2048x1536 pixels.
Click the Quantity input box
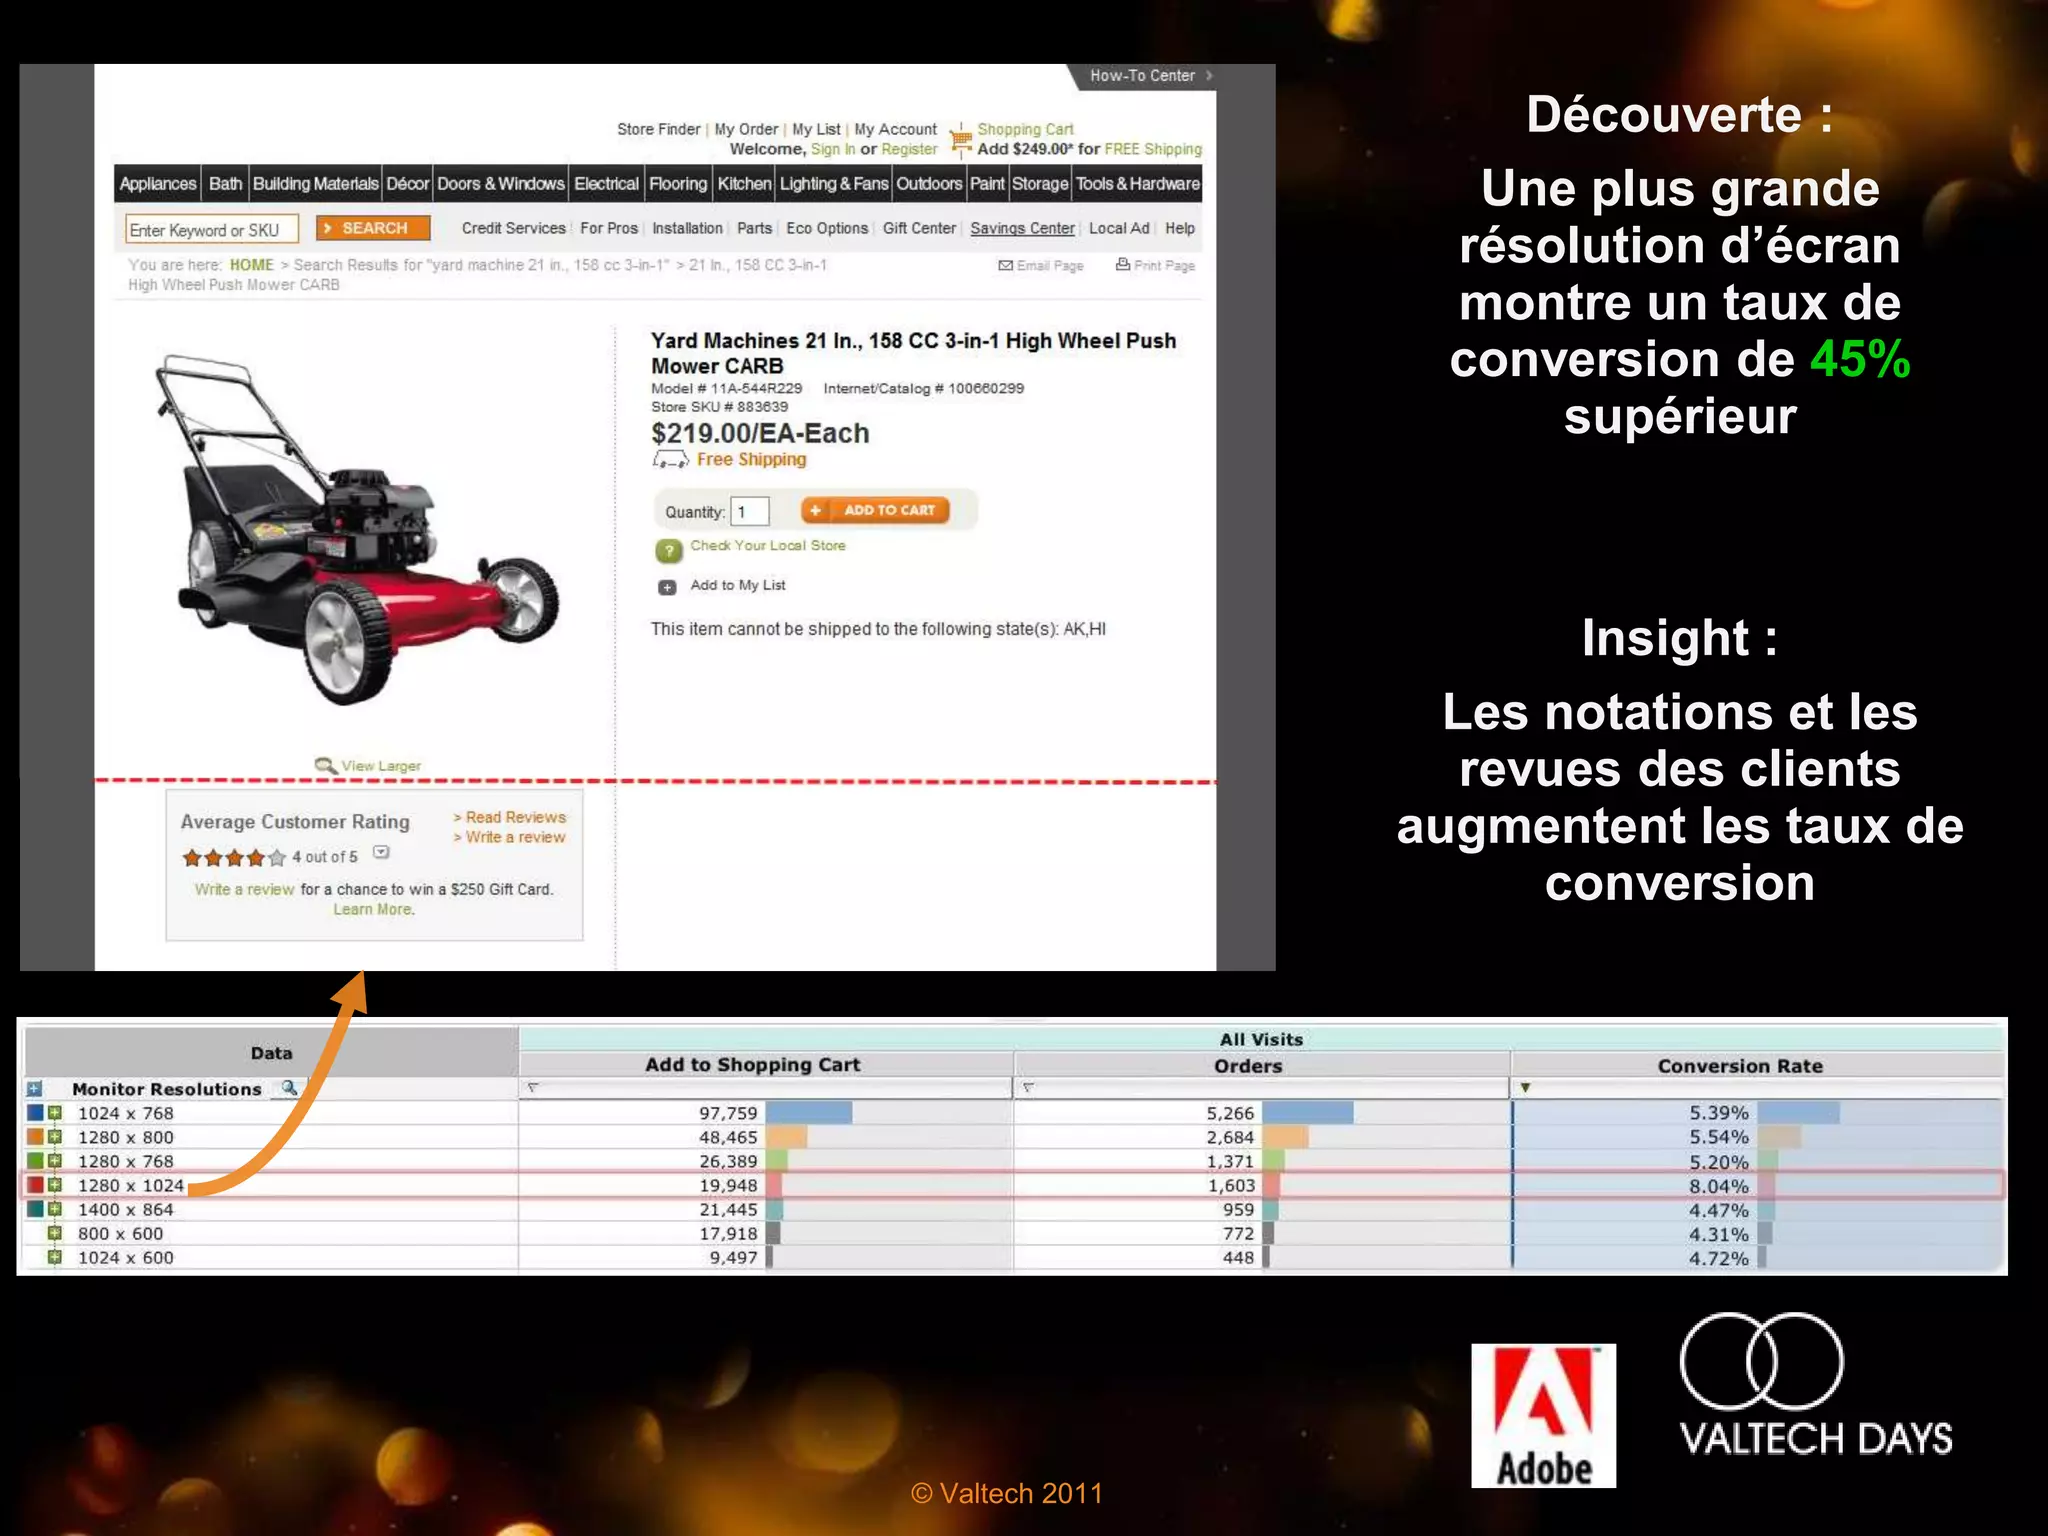click(749, 511)
